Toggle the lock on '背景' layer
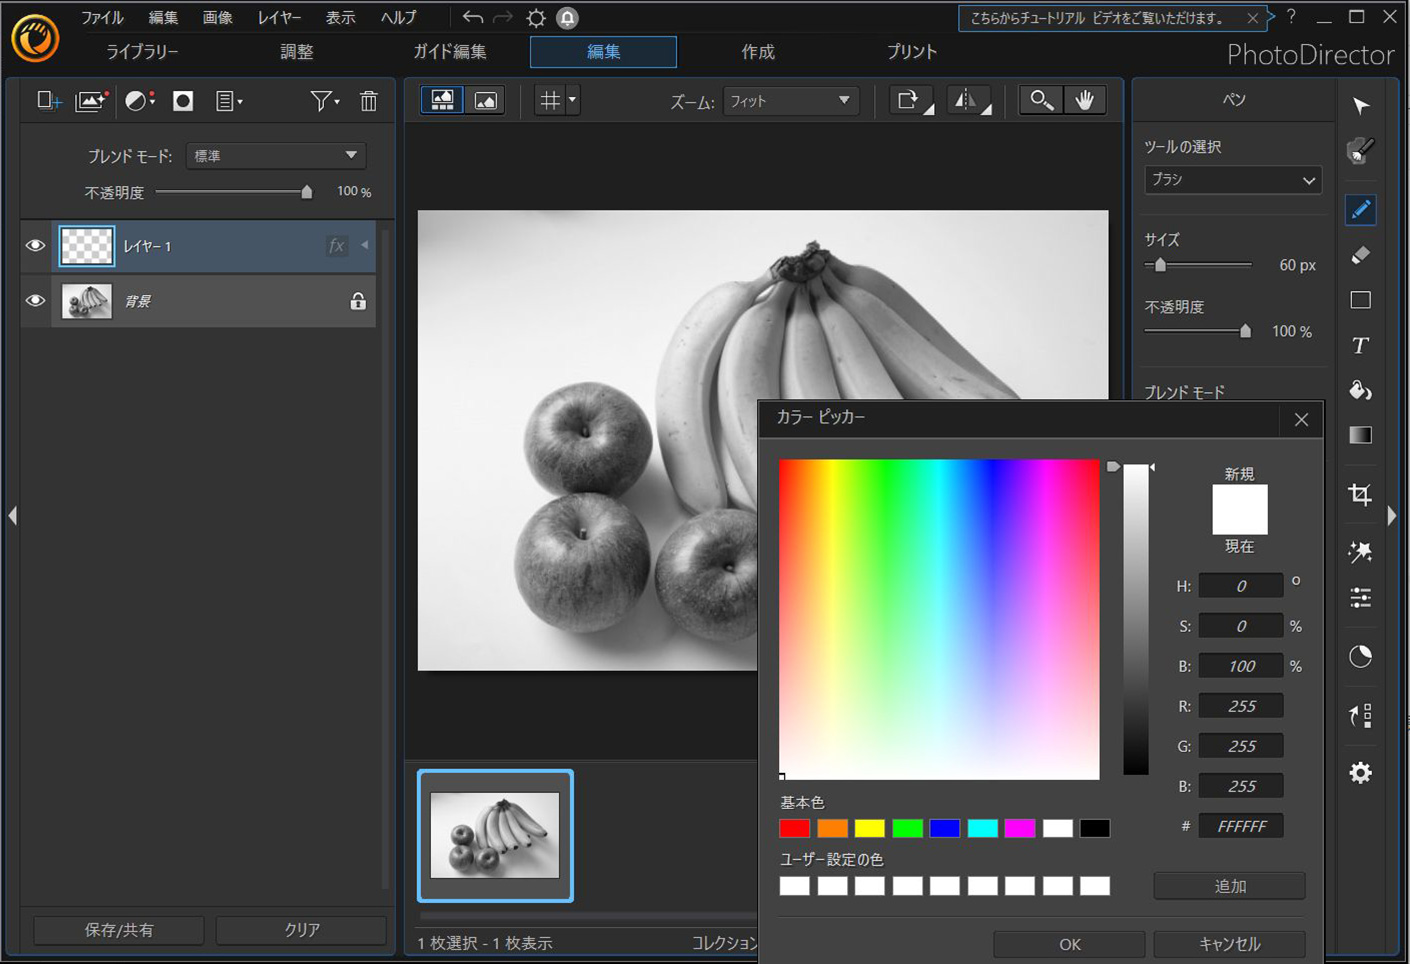The width and height of the screenshot is (1410, 964). click(x=357, y=301)
